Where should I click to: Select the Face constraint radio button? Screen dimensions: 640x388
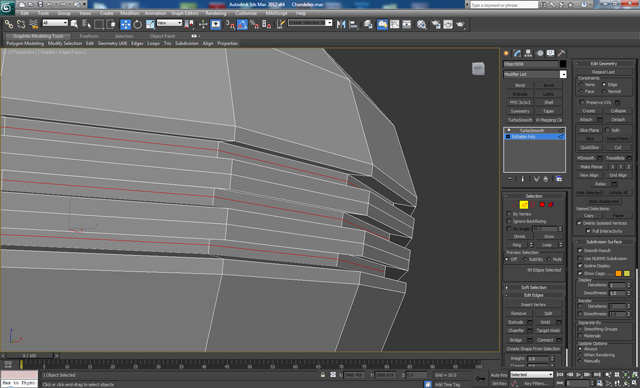pyautogui.click(x=581, y=91)
